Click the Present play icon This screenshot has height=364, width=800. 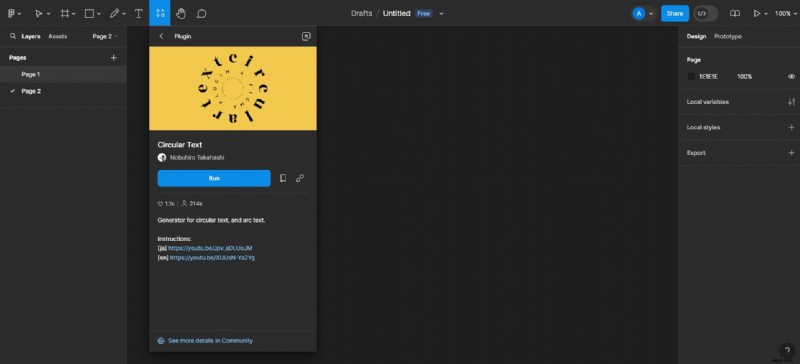click(x=757, y=14)
